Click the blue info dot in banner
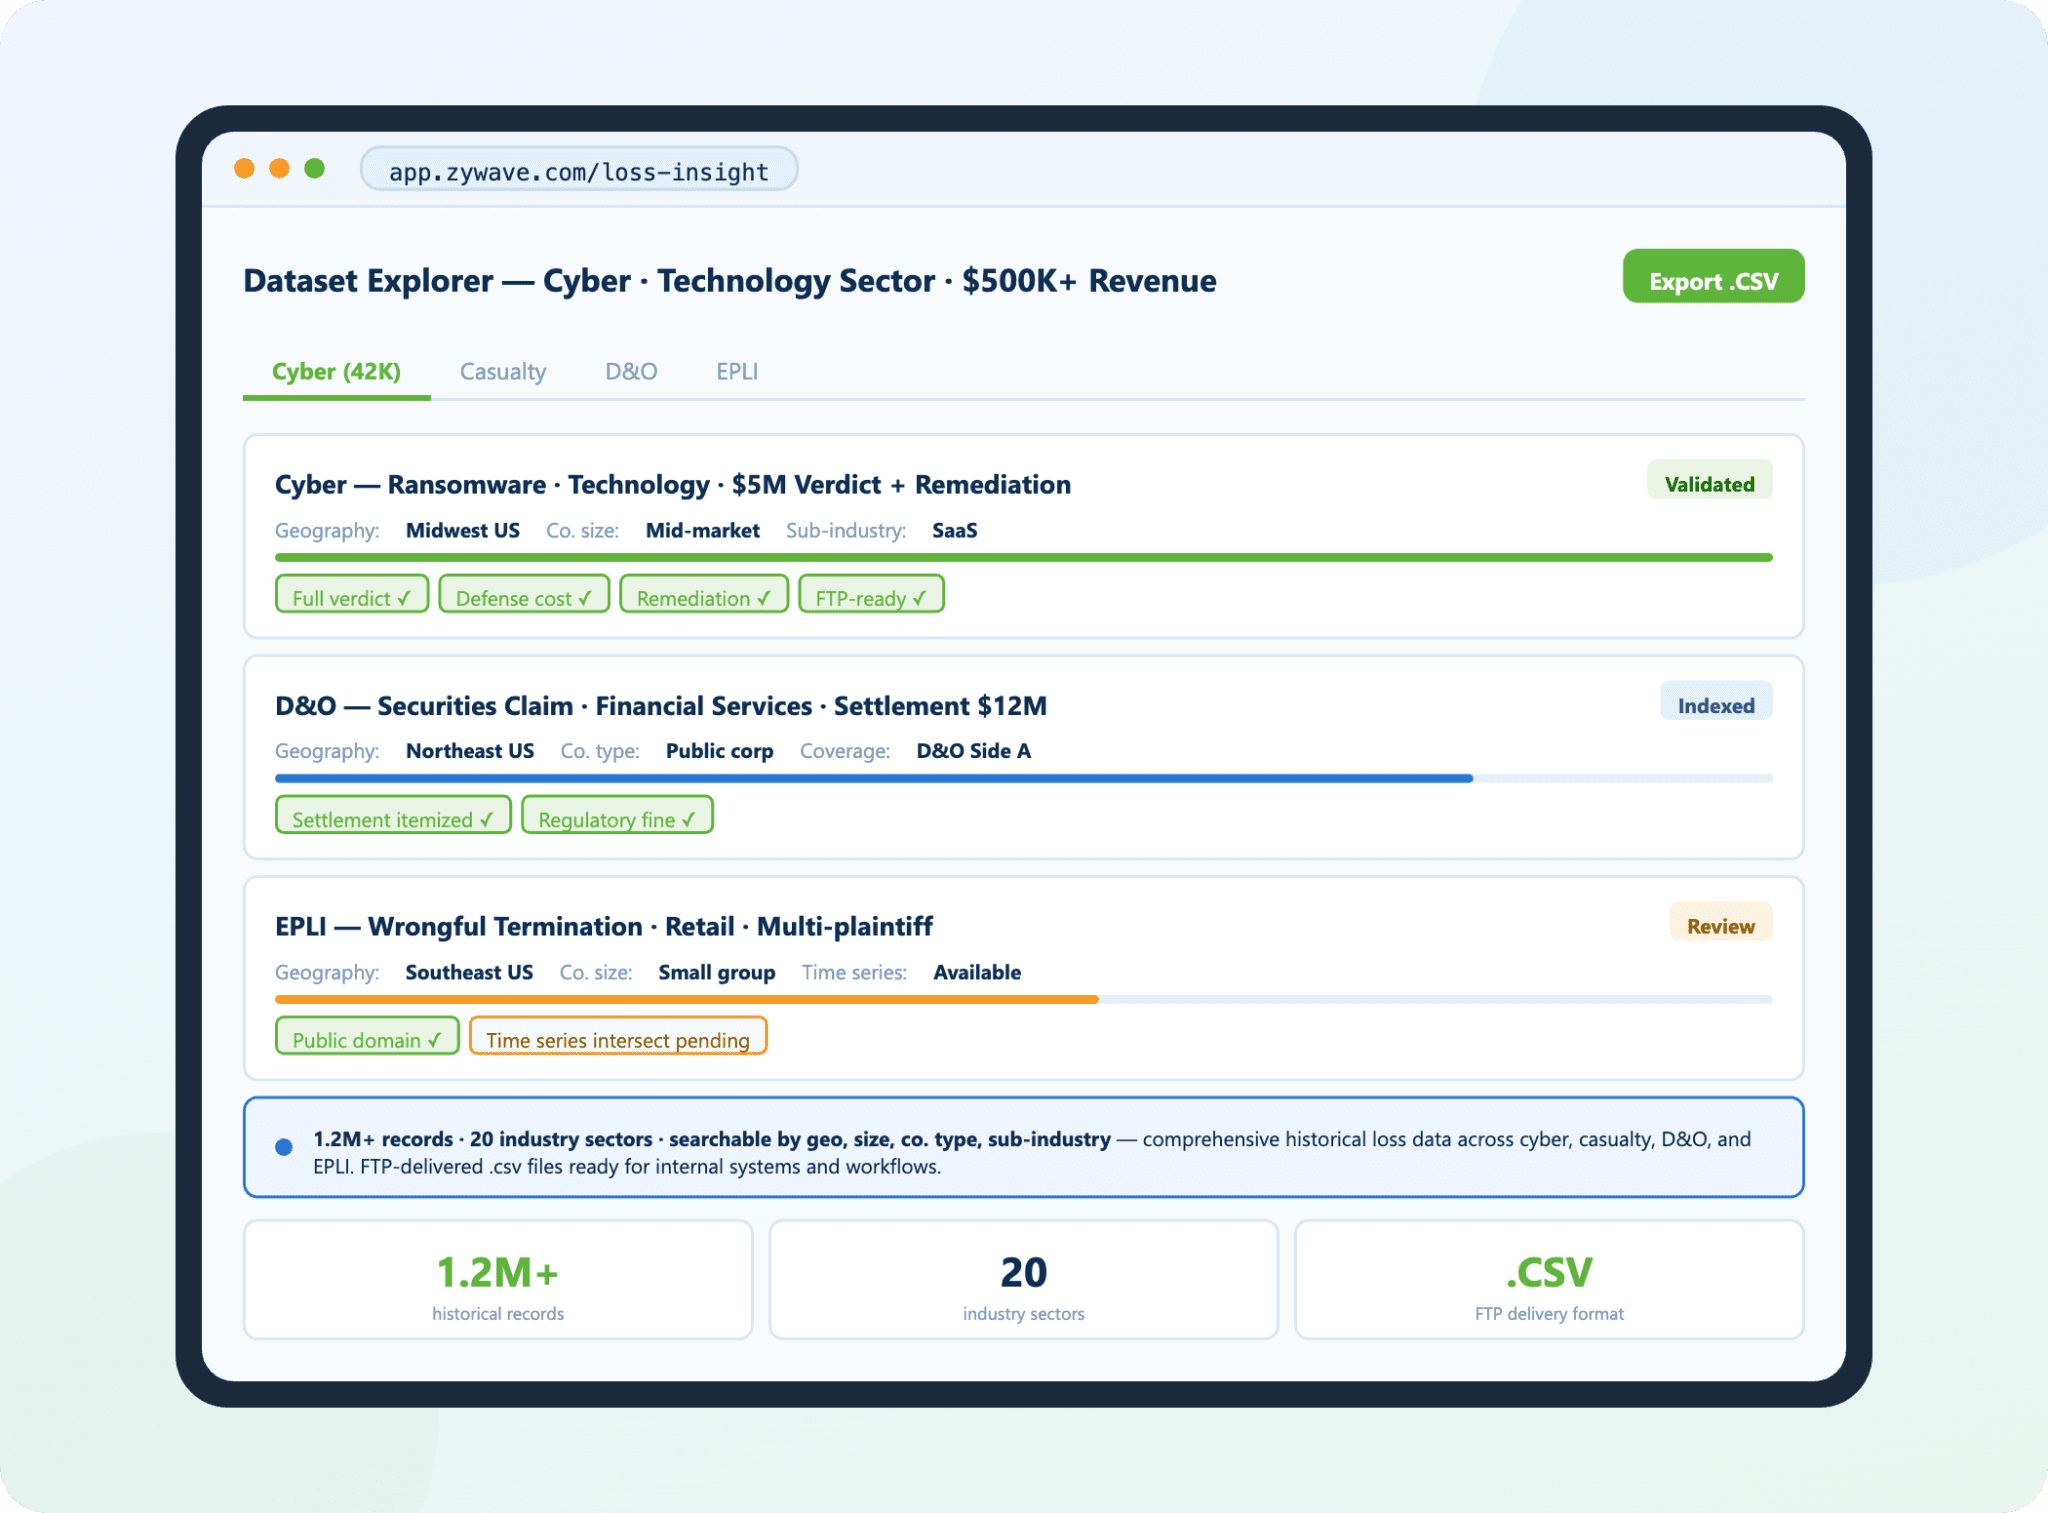 click(x=284, y=1147)
